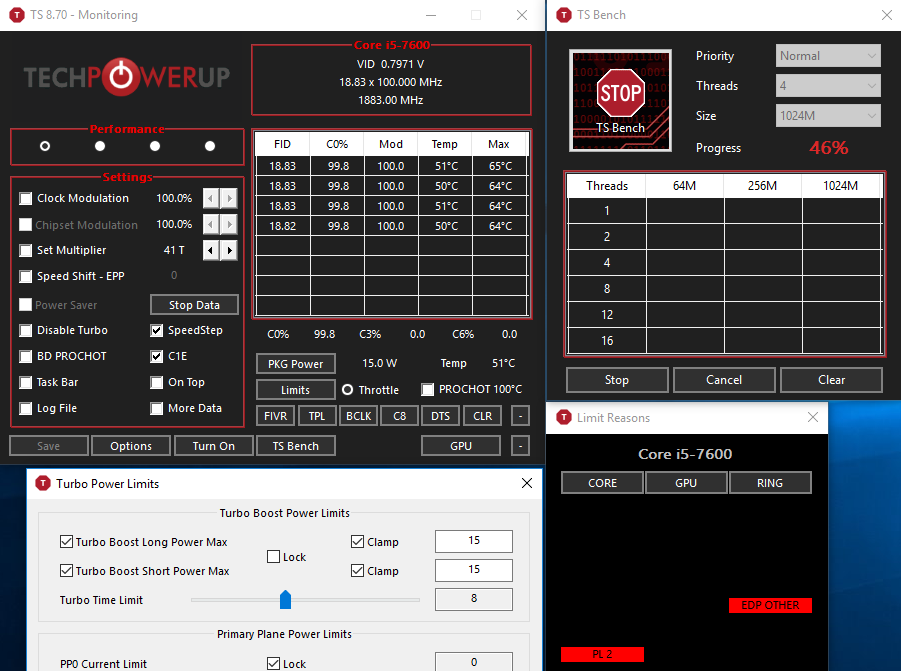Enable the Disable Turbo checkbox
This screenshot has height=671, width=901.
pyautogui.click(x=26, y=330)
